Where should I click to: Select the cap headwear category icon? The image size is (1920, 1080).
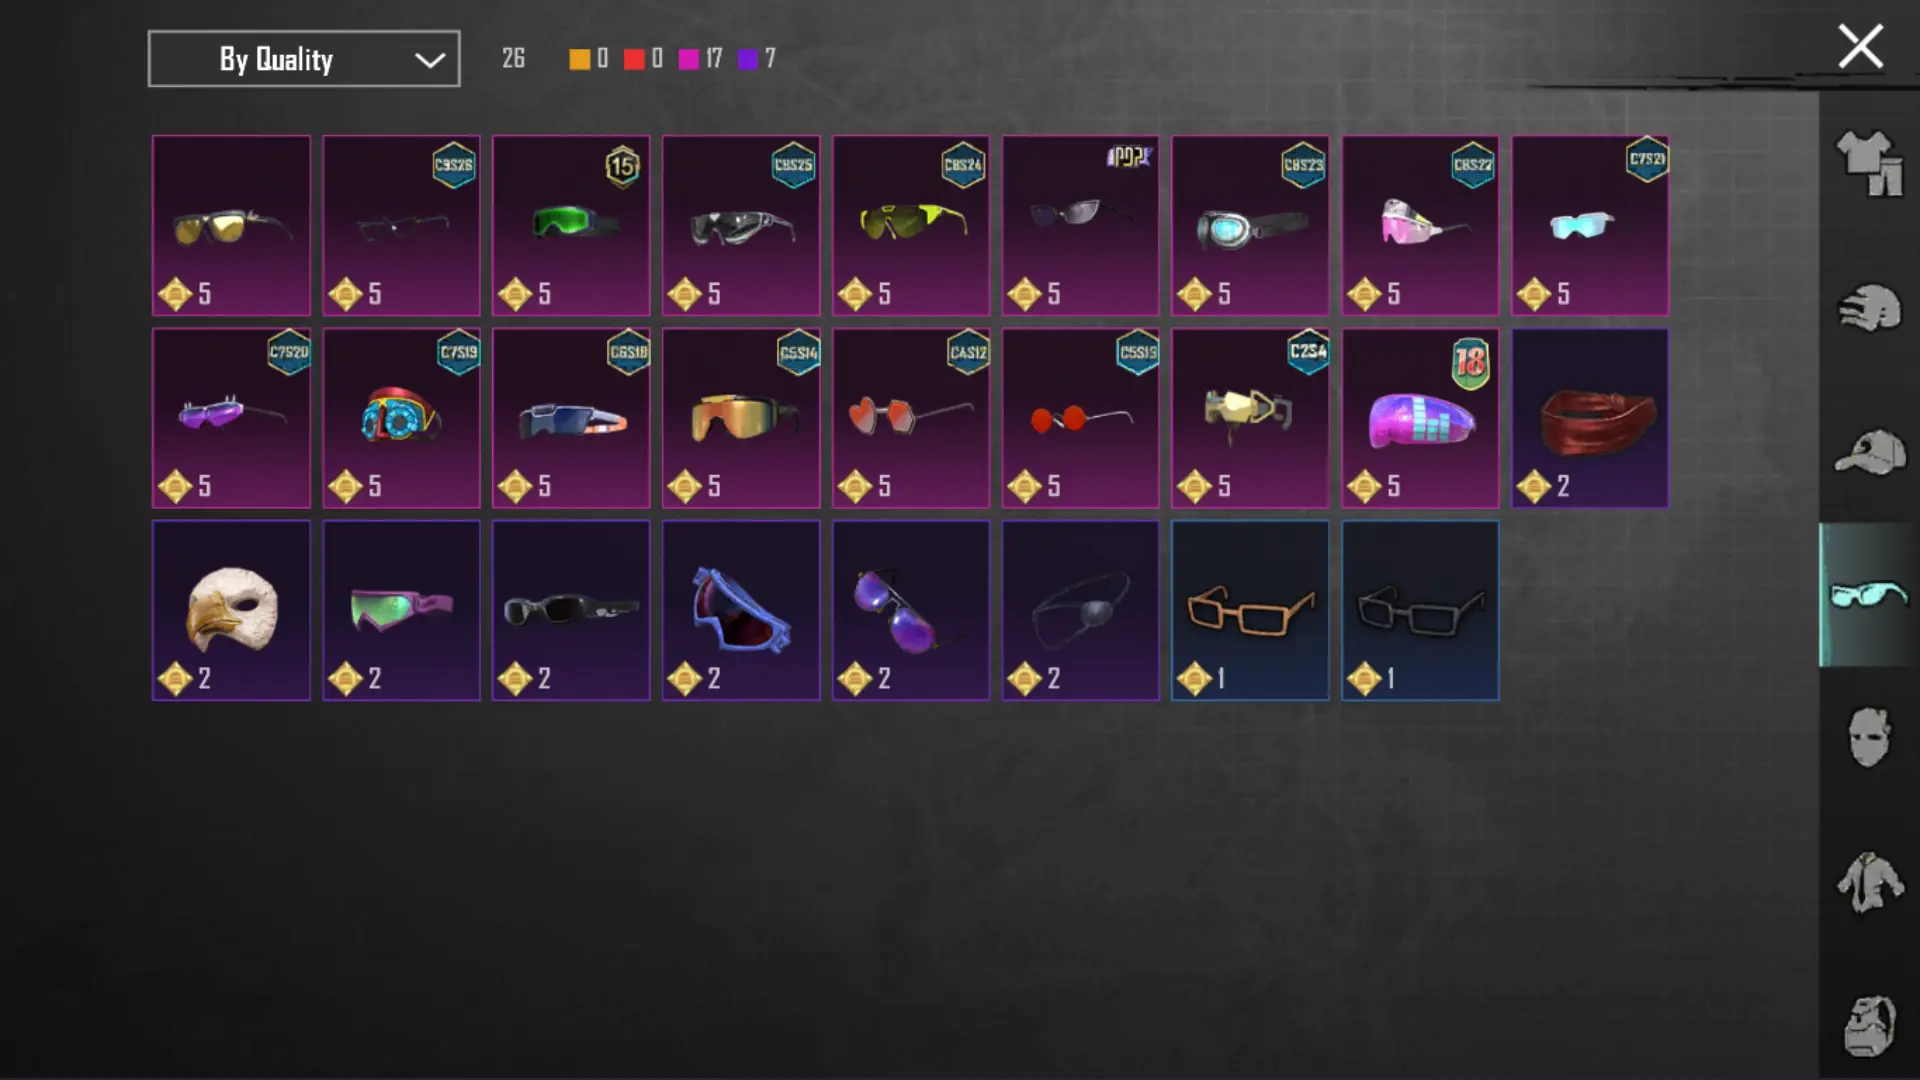[x=1869, y=452]
